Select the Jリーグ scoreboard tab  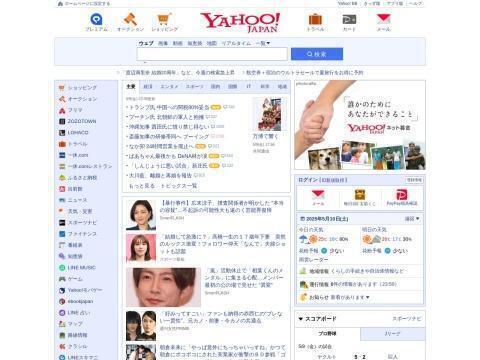click(393, 334)
